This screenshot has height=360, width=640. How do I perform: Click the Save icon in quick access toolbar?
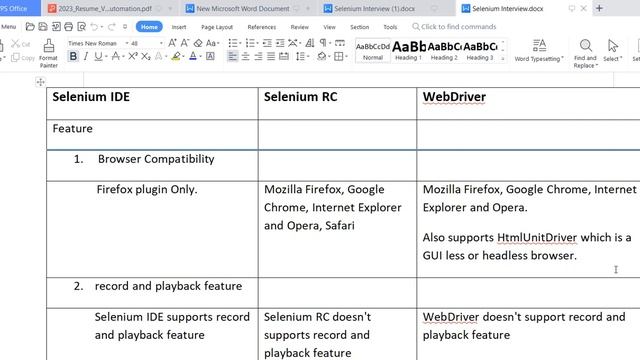(x=43, y=27)
